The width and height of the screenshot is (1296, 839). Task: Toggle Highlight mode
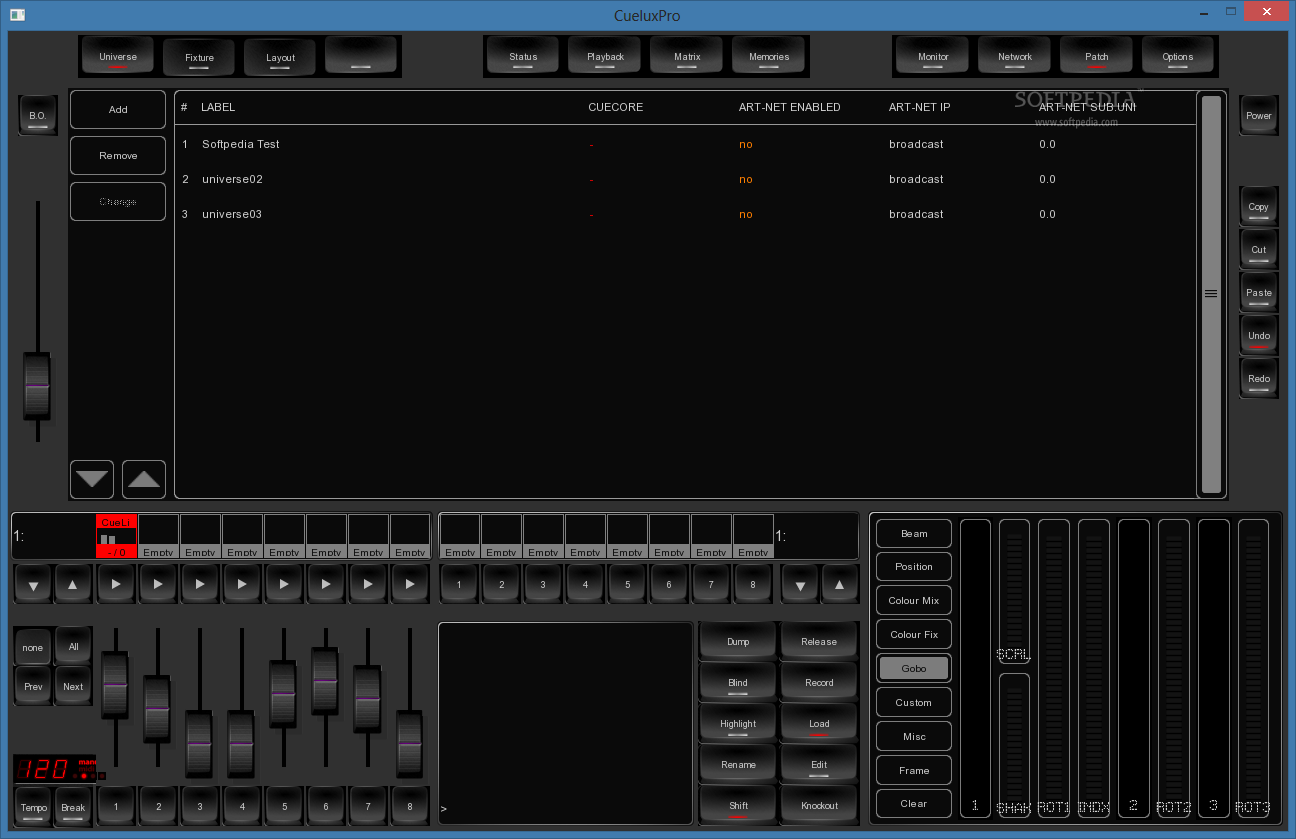(738, 723)
